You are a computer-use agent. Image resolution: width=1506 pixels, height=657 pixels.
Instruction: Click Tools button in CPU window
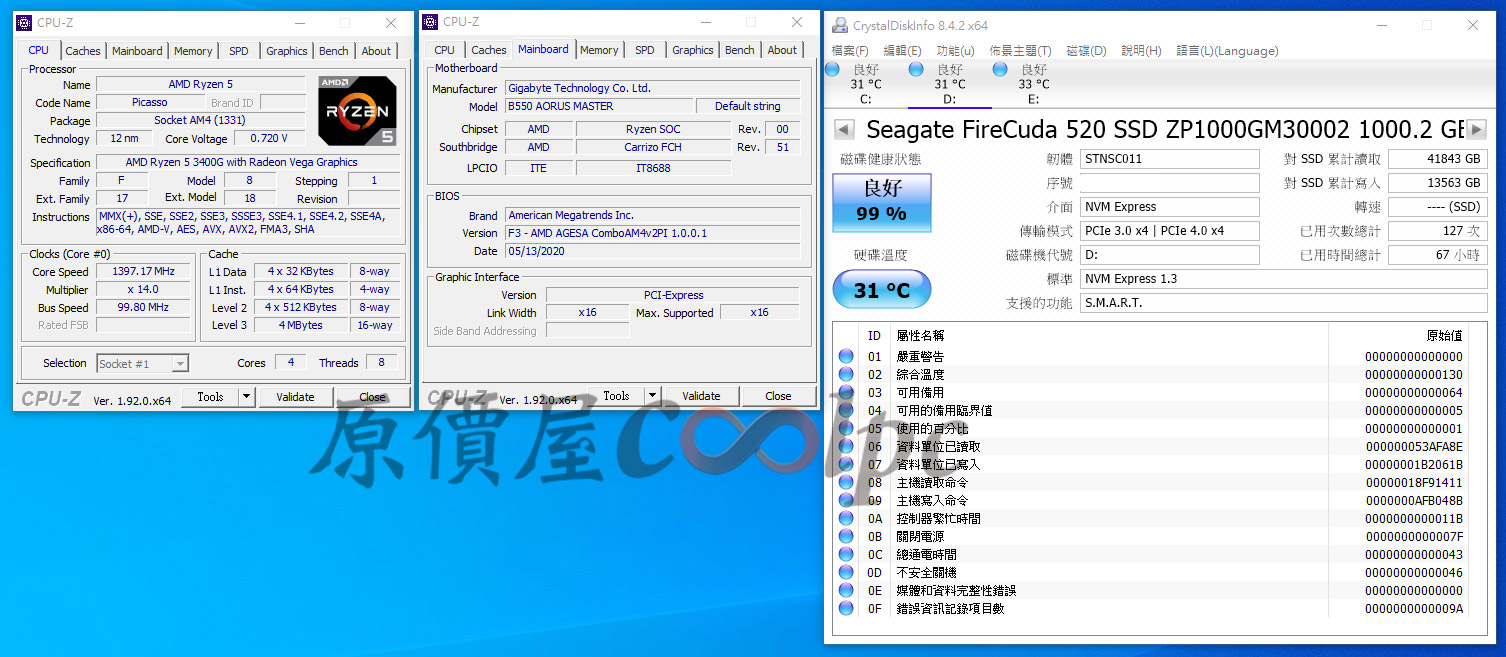[211, 397]
